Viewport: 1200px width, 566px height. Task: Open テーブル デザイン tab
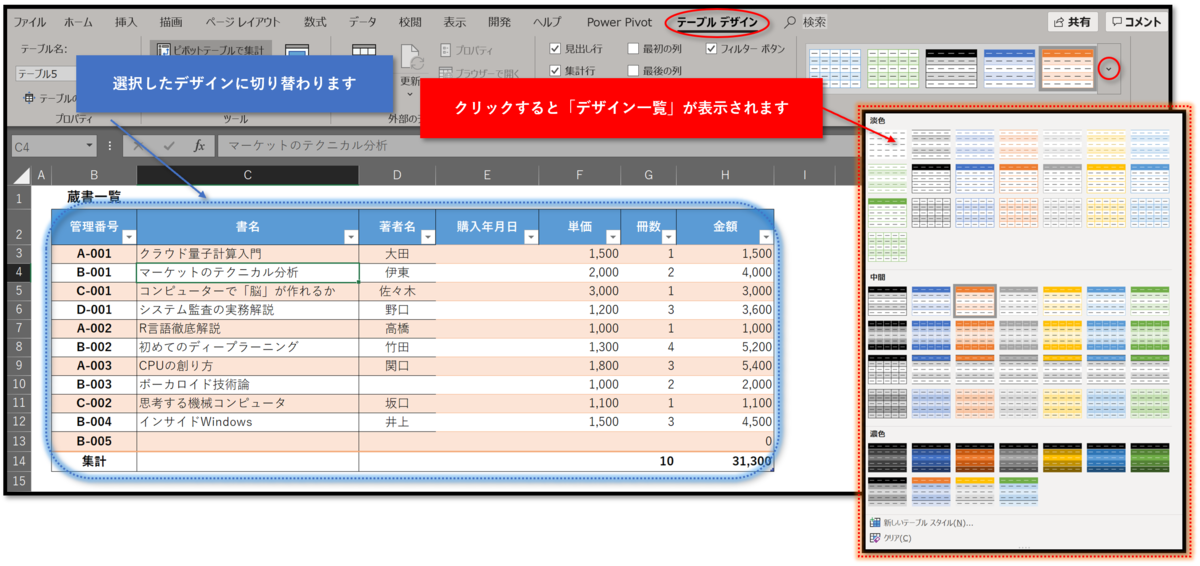(x=716, y=22)
